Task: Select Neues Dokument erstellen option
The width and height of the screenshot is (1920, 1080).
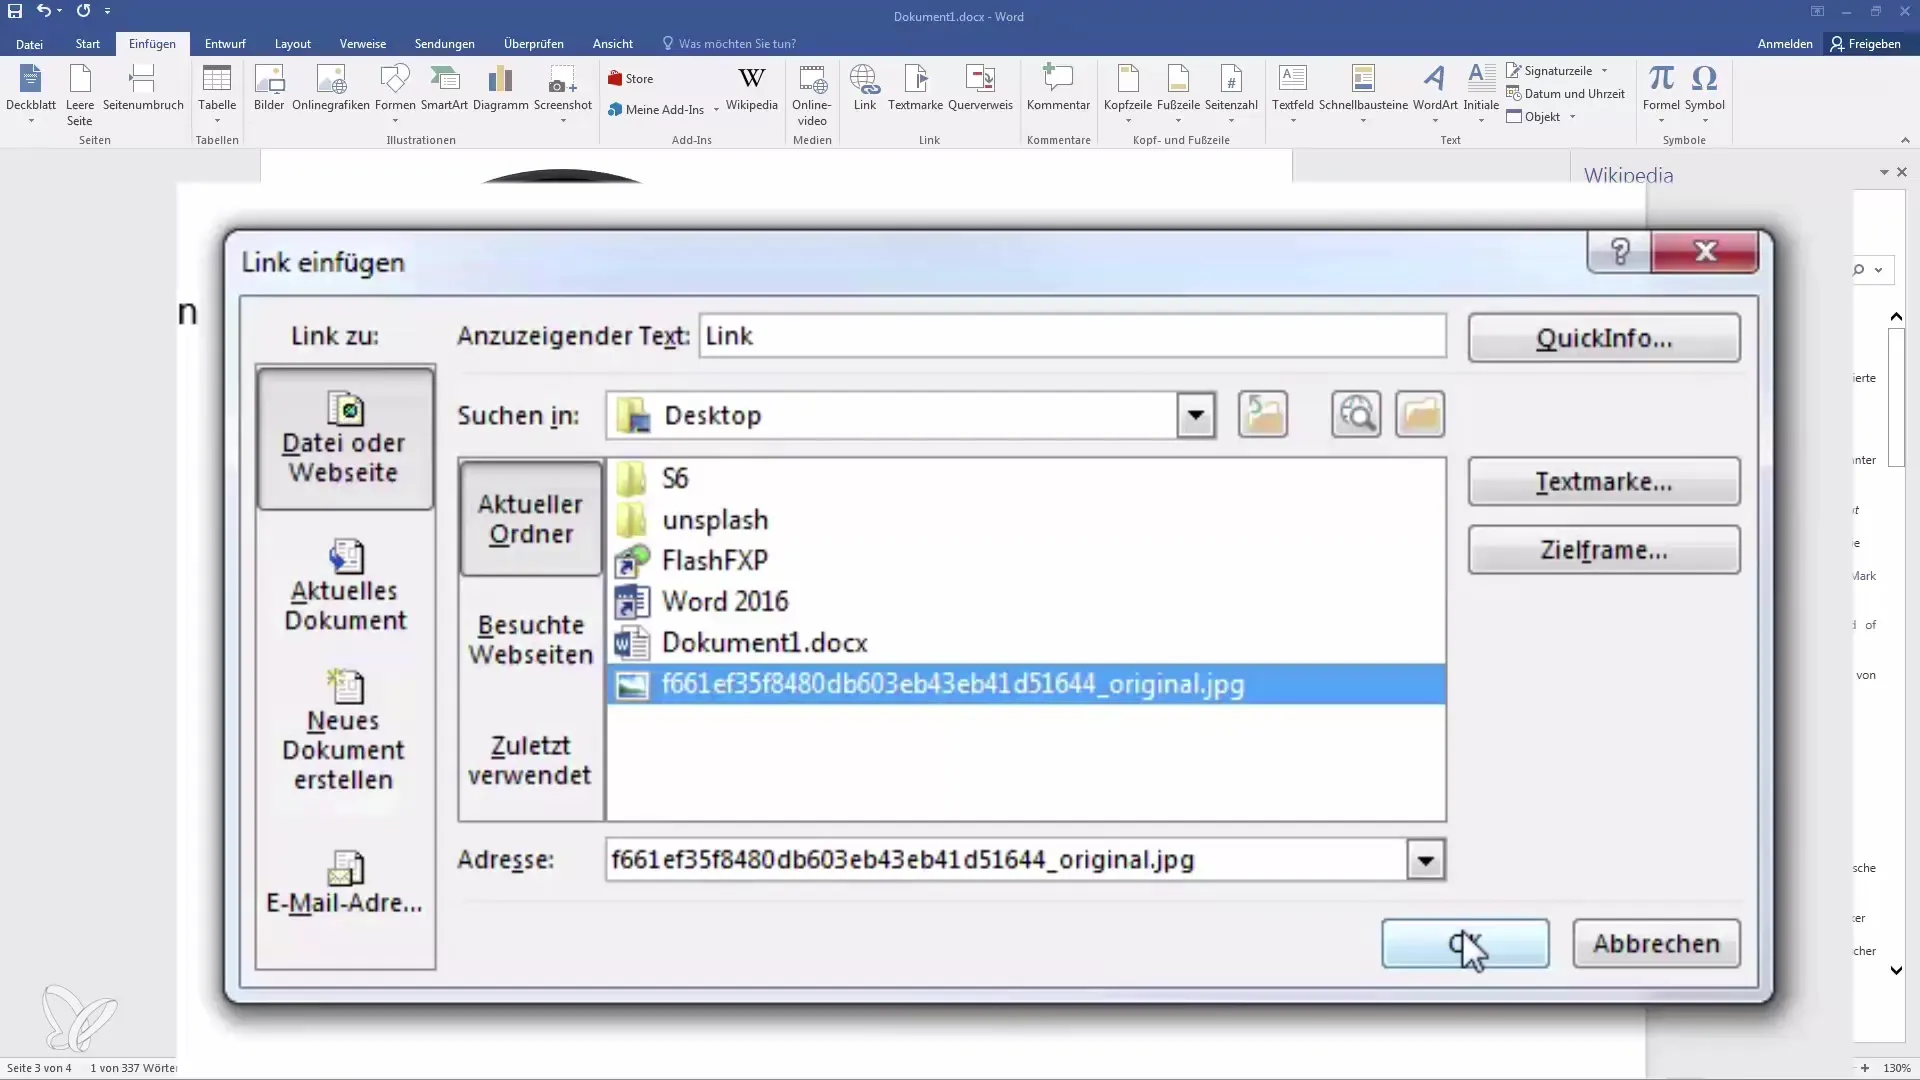Action: (x=344, y=724)
